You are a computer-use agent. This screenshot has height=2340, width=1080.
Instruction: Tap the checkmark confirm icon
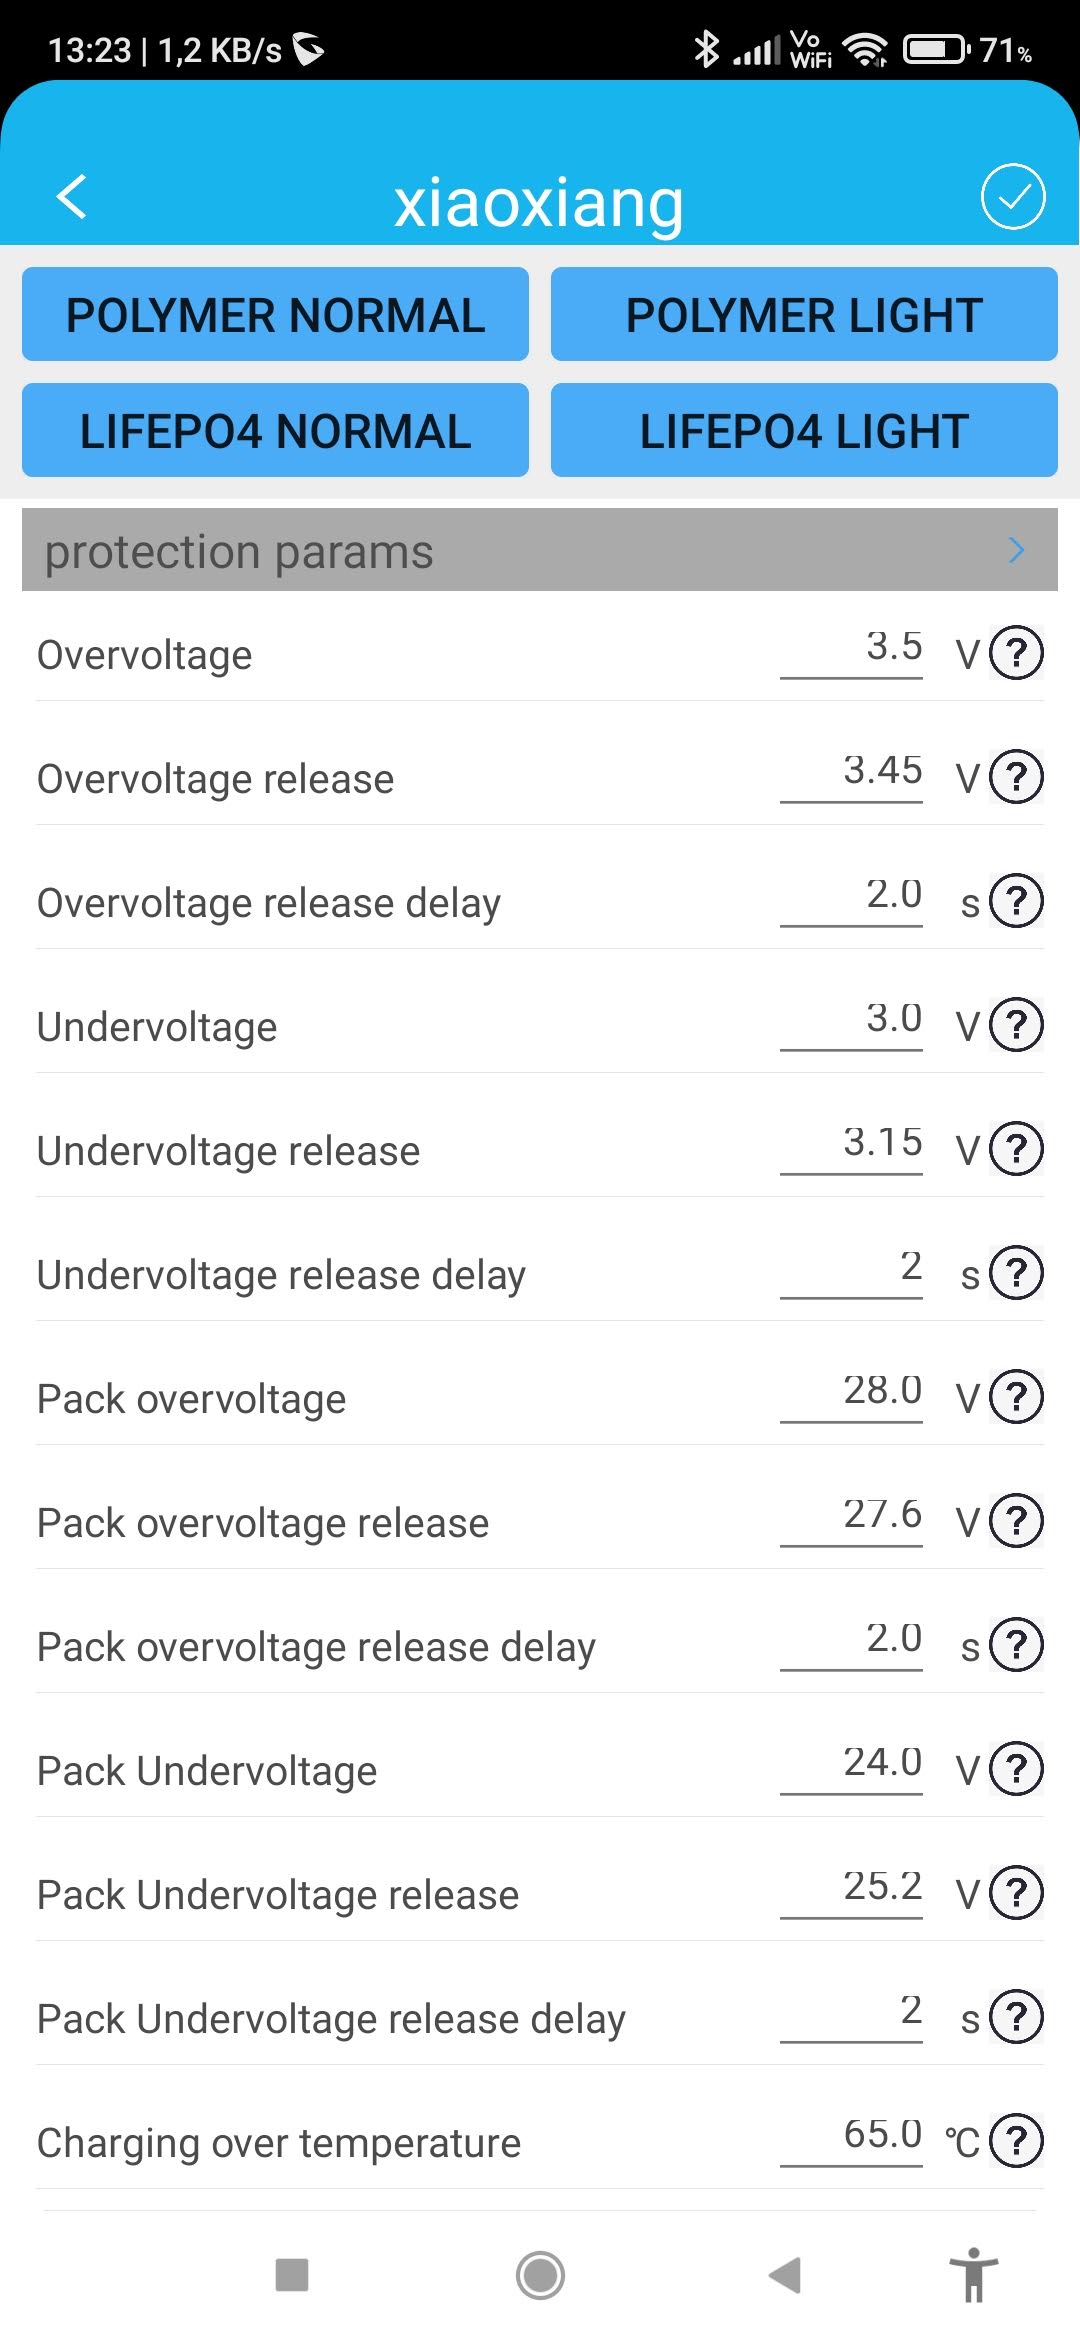(x=1012, y=196)
